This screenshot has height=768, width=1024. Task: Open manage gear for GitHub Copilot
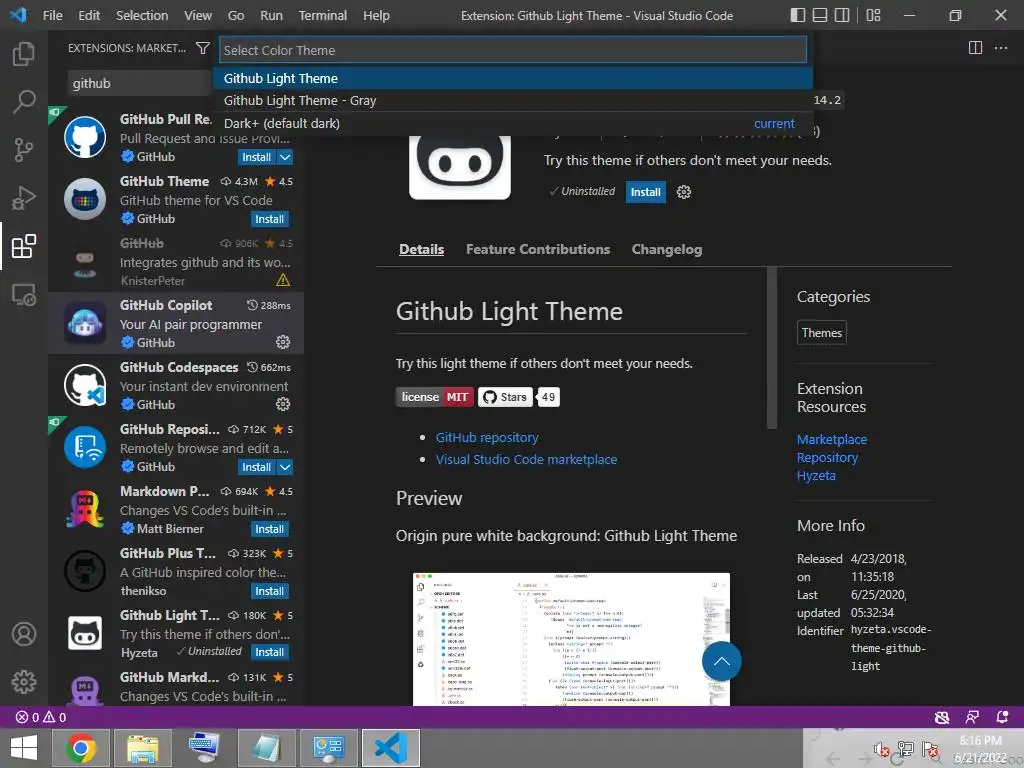point(283,342)
